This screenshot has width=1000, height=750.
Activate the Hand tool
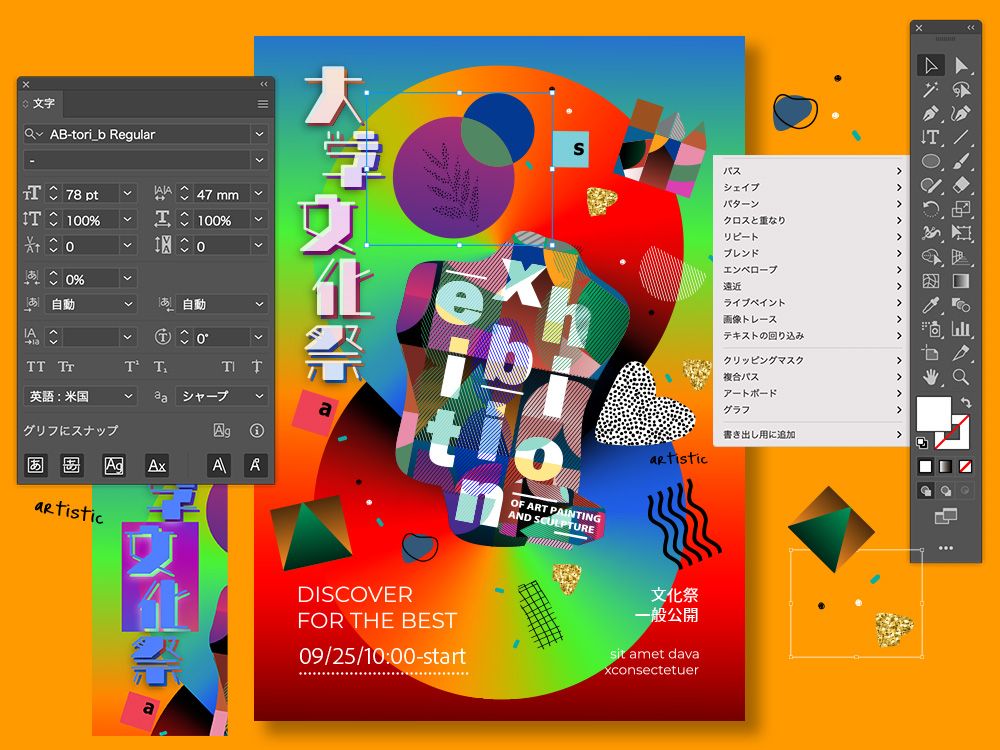(x=930, y=377)
